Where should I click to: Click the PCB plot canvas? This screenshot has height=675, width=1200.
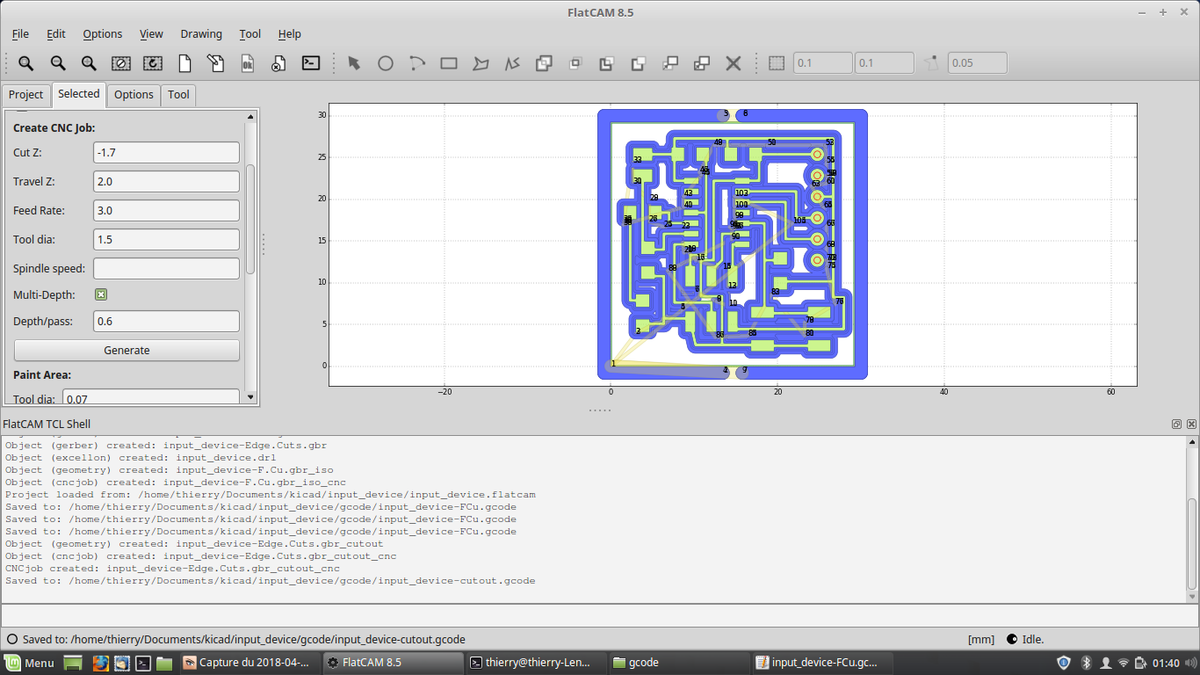tap(733, 245)
